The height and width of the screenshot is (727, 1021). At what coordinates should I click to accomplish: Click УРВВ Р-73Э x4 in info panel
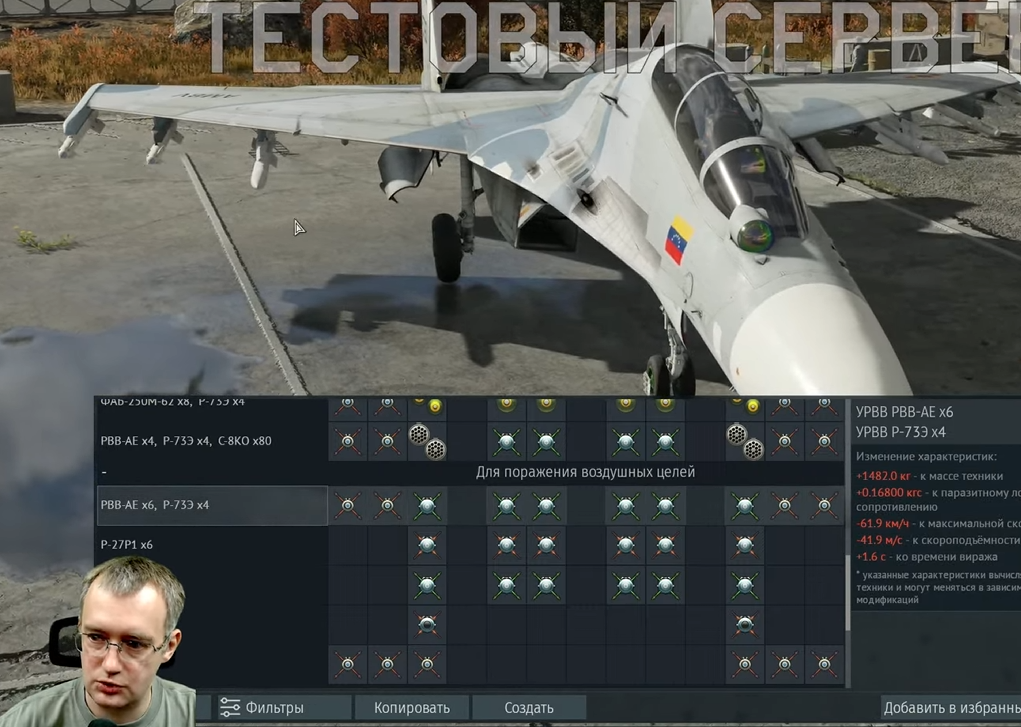(901, 432)
